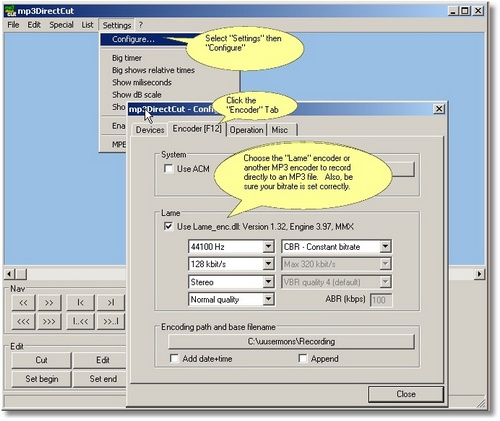Viewport: 500px width, 421px height.
Task: Open the Stereo channel mode dropdown
Action: coord(268,282)
